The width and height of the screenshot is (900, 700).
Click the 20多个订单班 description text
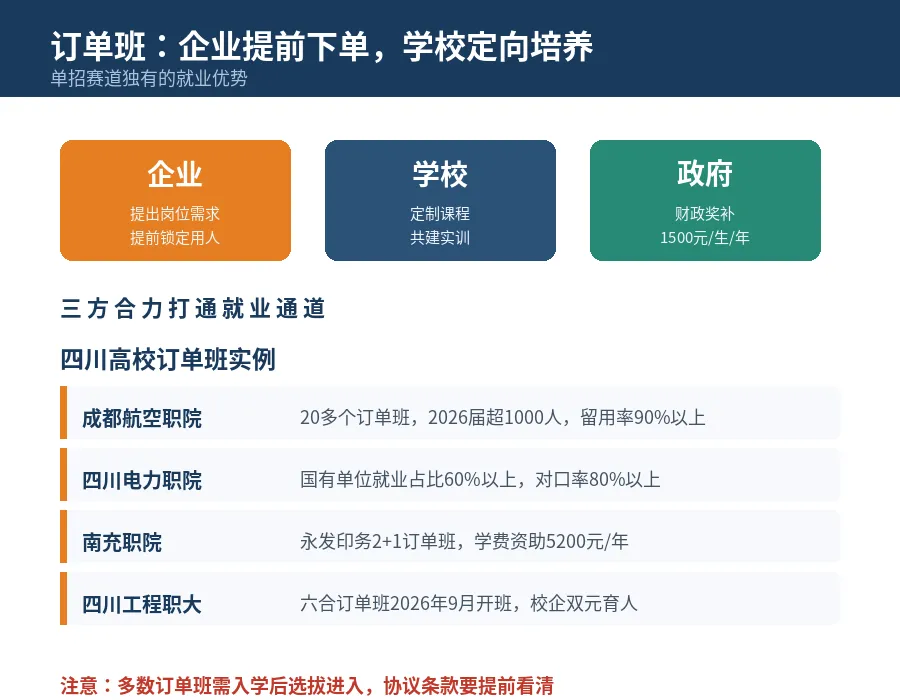[503, 417]
